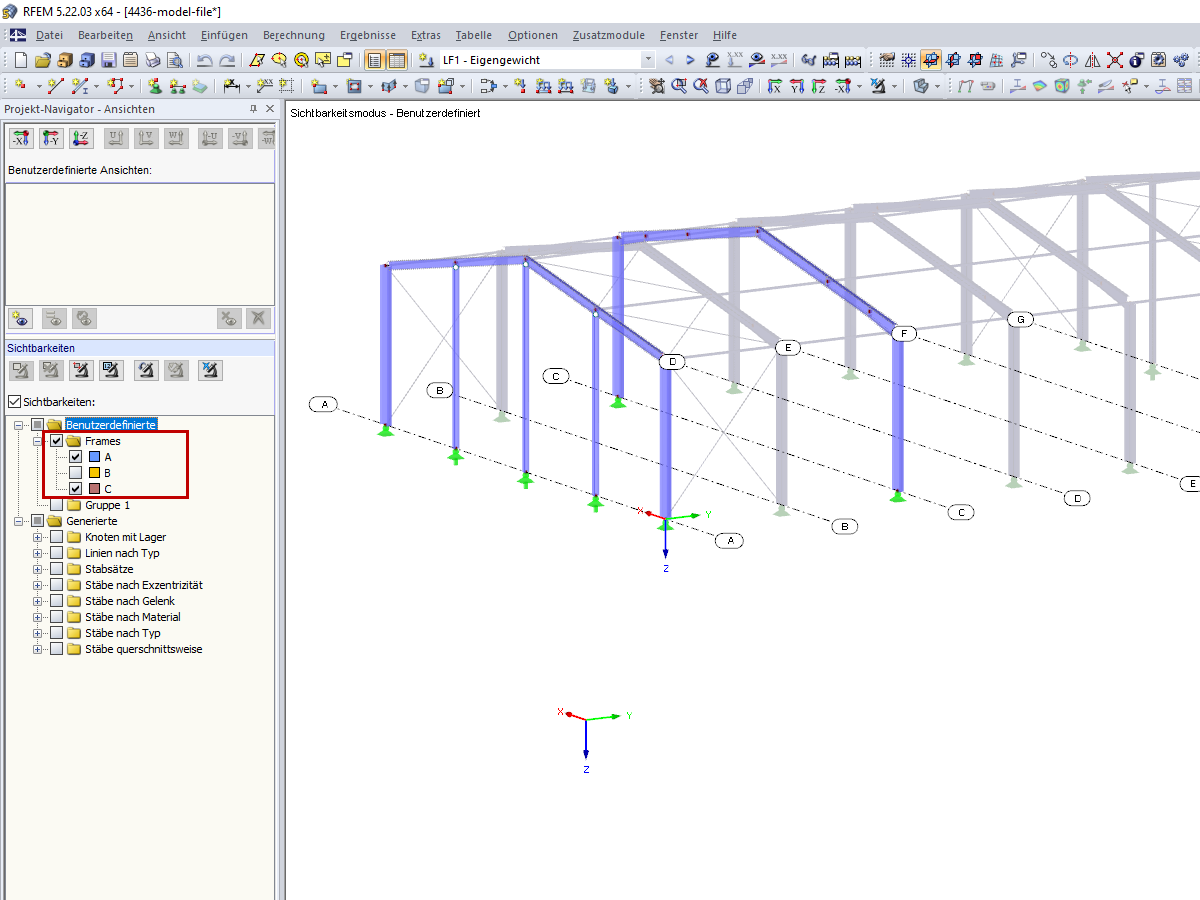Viewport: 1200px width, 900px height.
Task: Go to previous load case arrow
Action: tap(669, 60)
